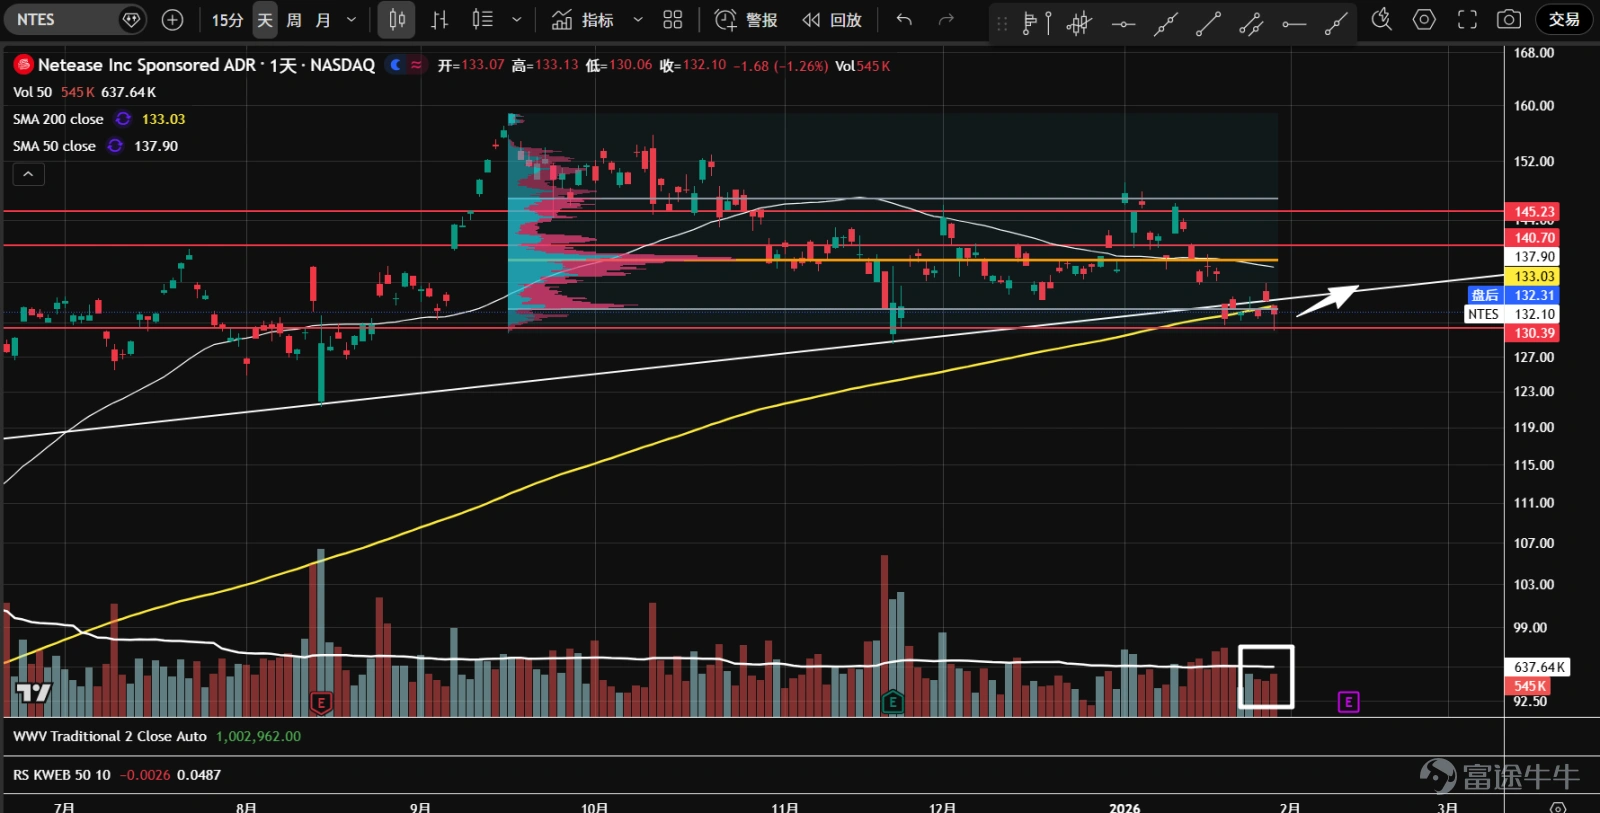Click the SMA 50 purple refresh icon
The width and height of the screenshot is (1600, 813).
click(116, 146)
